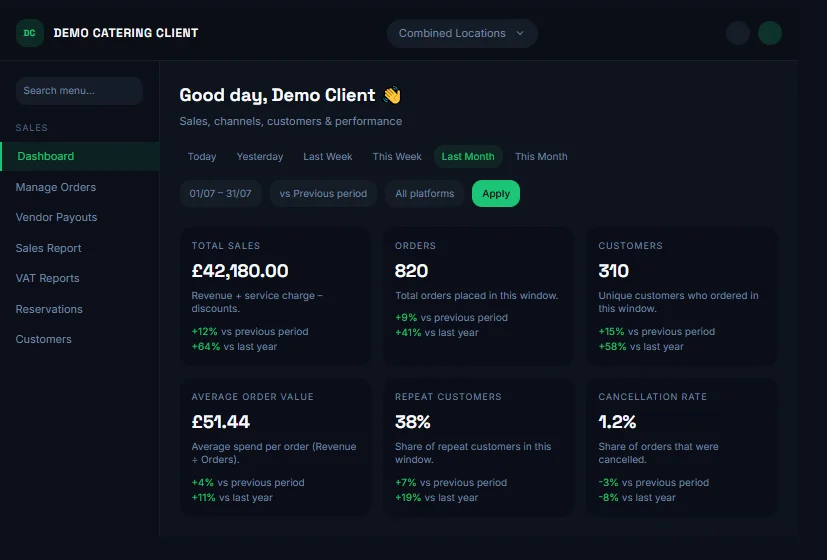Select the Yesterday period tab
The image size is (827, 560).
(x=260, y=157)
